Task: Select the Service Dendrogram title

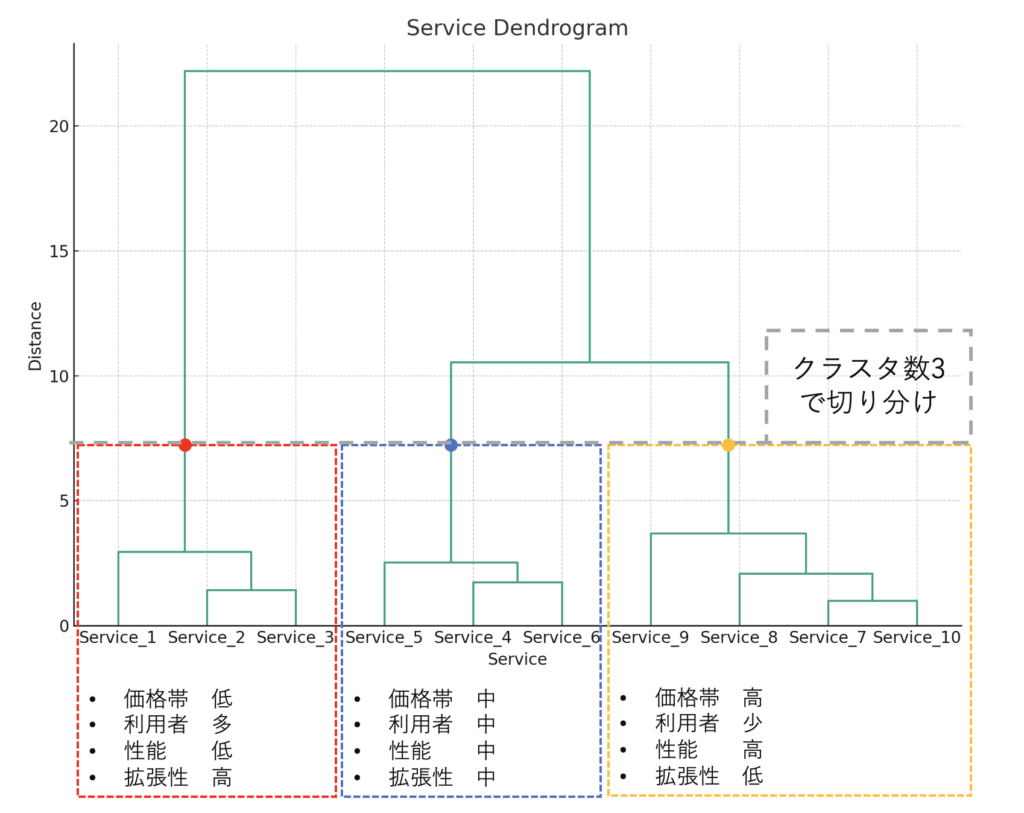Action: pyautogui.click(x=516, y=28)
